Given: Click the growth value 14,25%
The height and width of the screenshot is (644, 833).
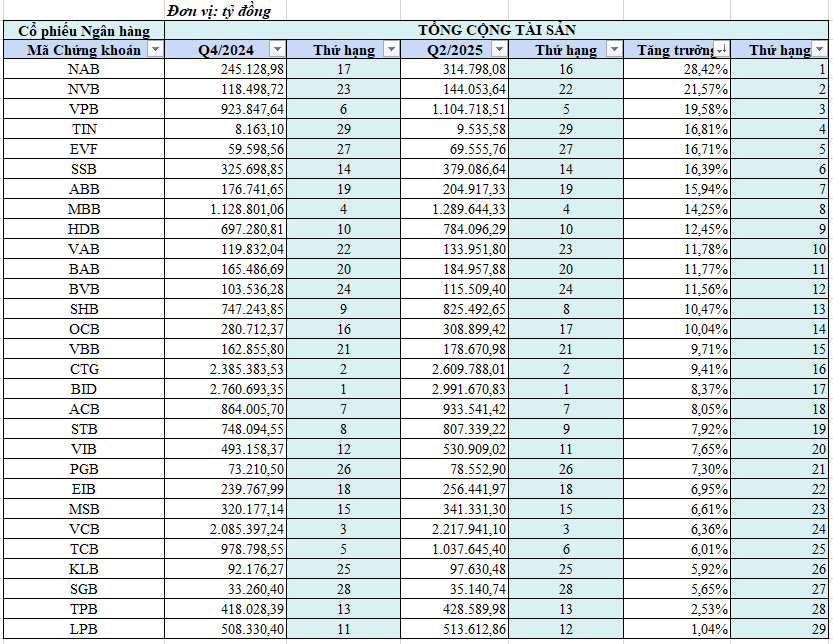Looking at the screenshot, I should (x=677, y=209).
